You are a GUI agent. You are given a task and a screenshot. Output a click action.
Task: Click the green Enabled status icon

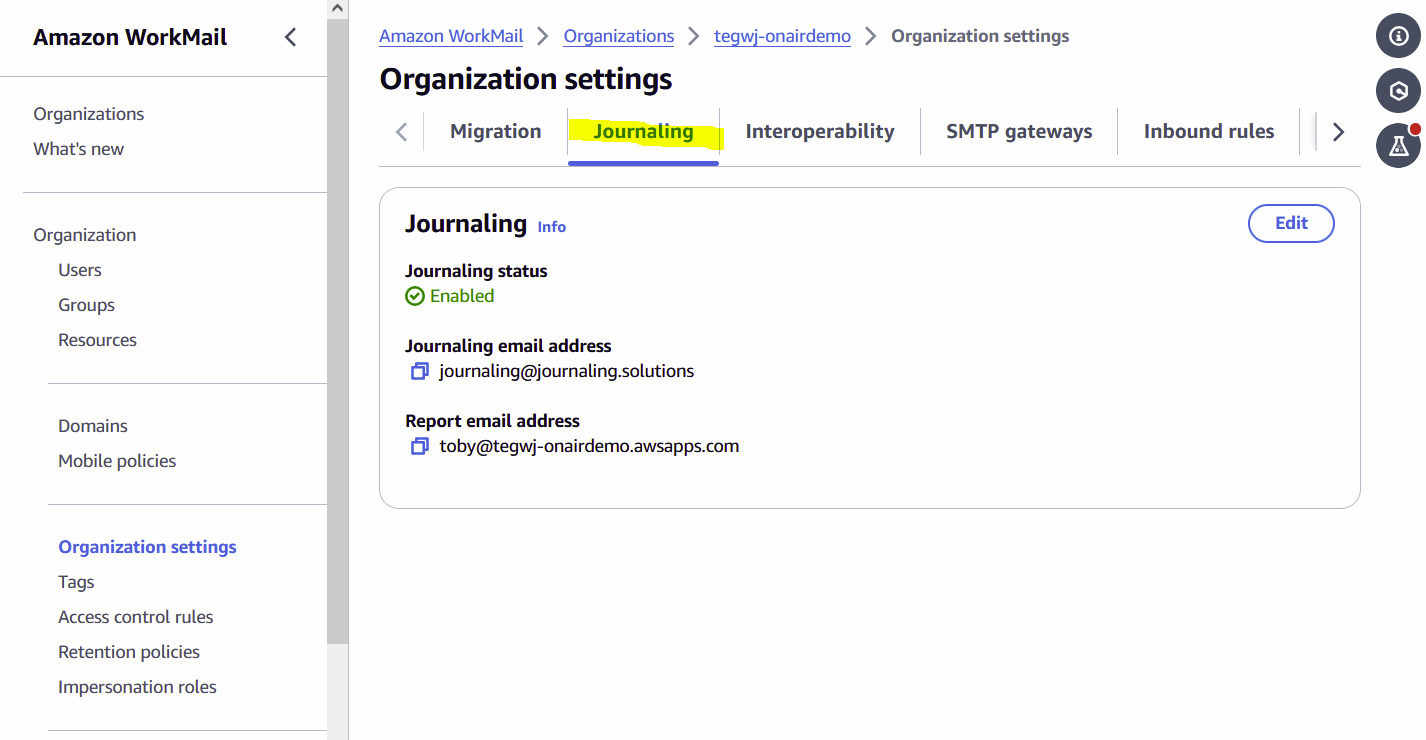[x=414, y=295]
